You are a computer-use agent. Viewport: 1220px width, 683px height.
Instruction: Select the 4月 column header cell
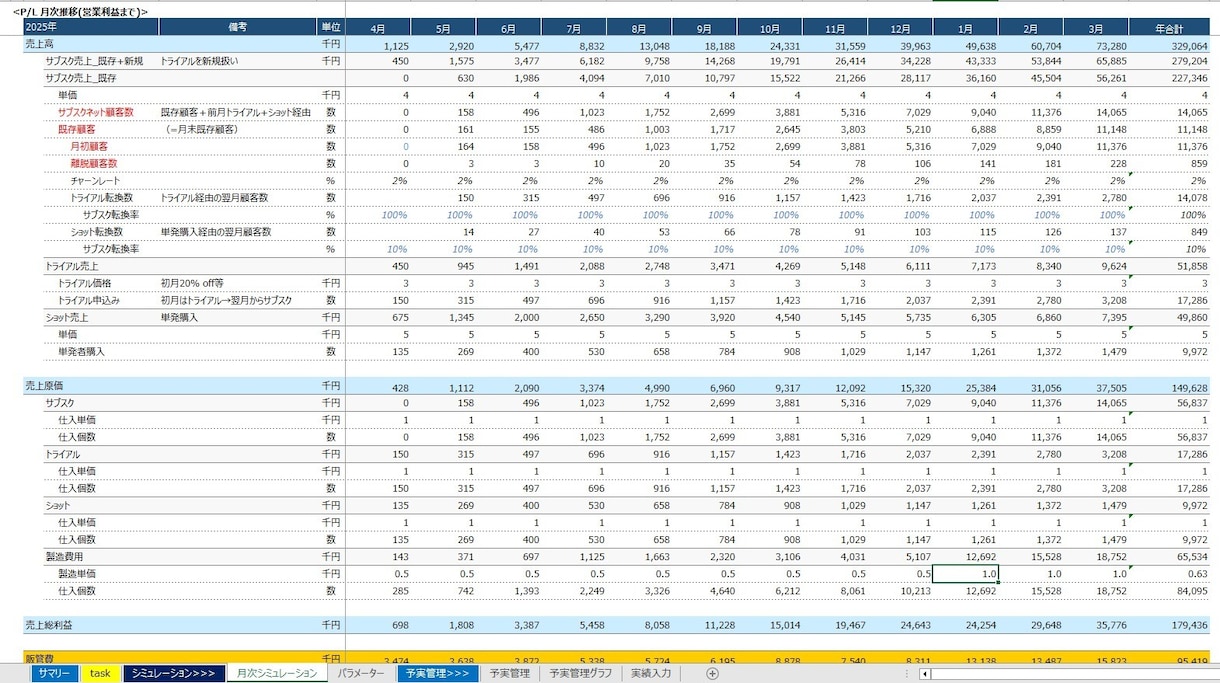[379, 27]
